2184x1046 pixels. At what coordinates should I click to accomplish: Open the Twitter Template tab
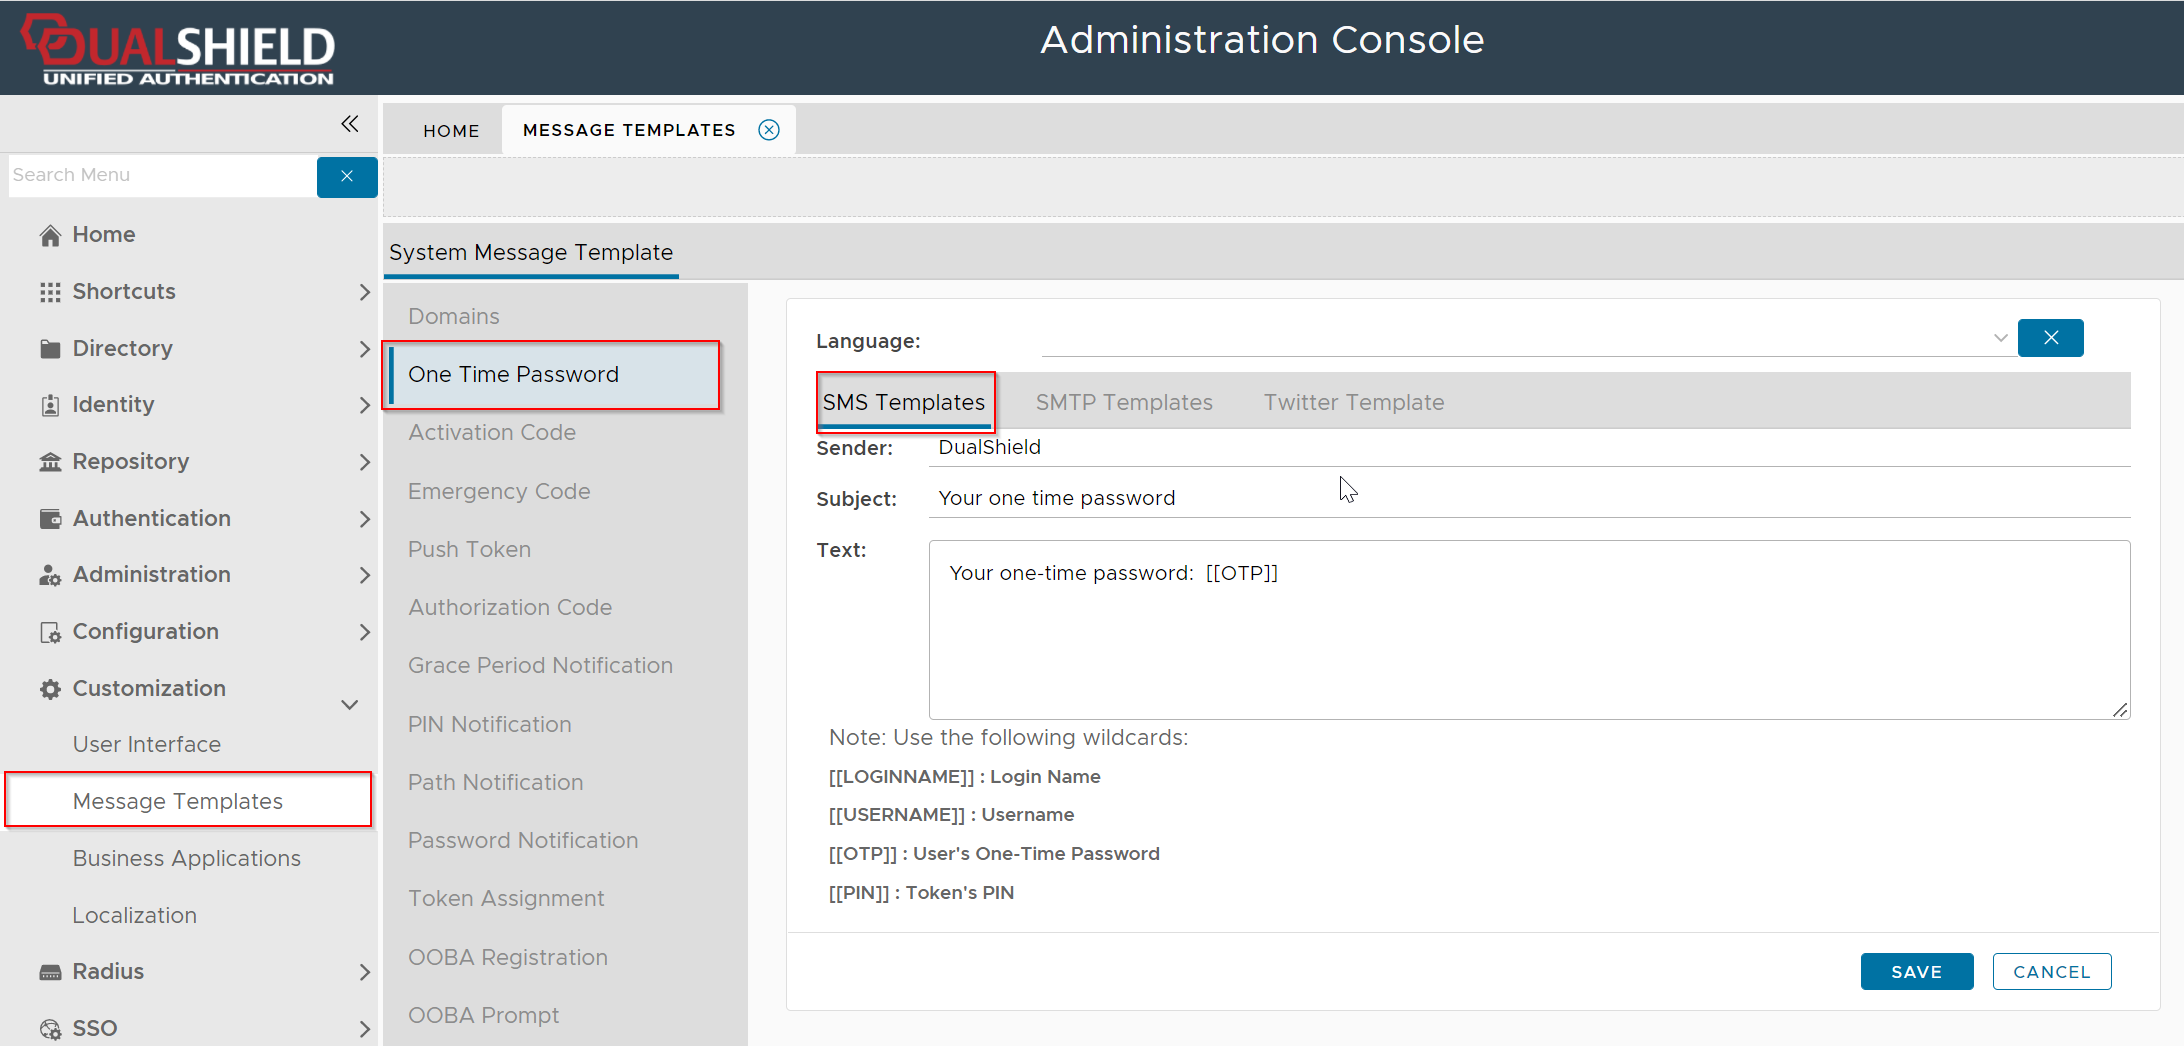(x=1353, y=402)
